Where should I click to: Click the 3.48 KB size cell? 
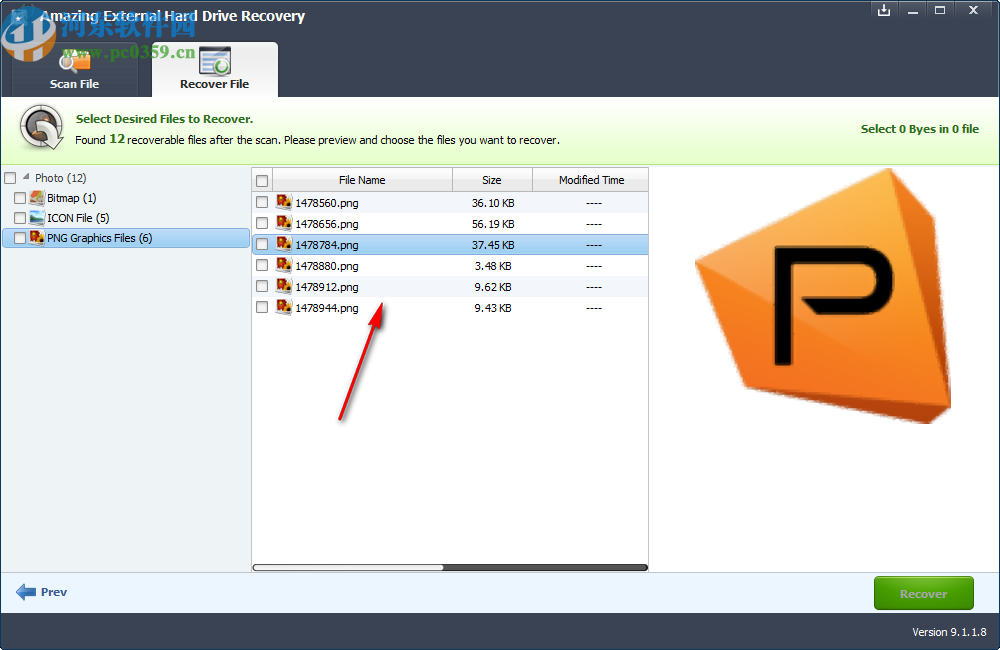click(493, 266)
